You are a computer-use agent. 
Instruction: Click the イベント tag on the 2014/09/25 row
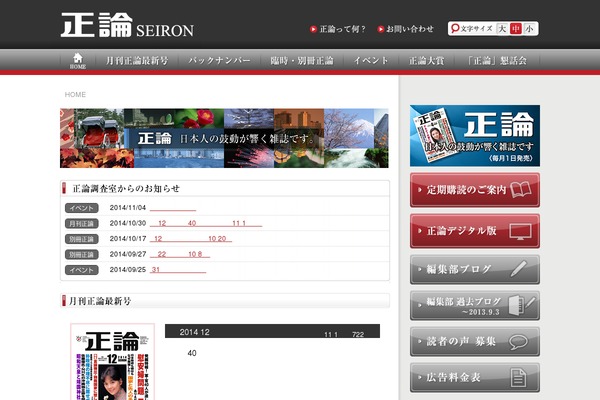point(82,270)
